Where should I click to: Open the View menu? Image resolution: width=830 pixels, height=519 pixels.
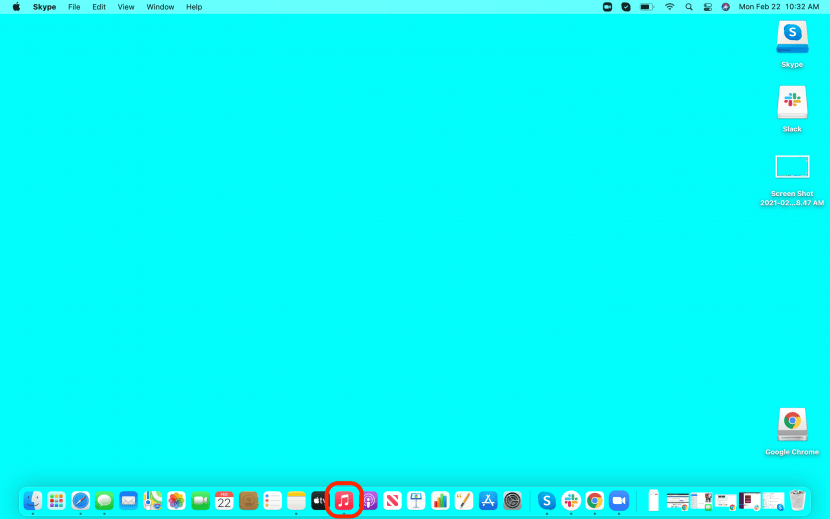pyautogui.click(x=126, y=7)
